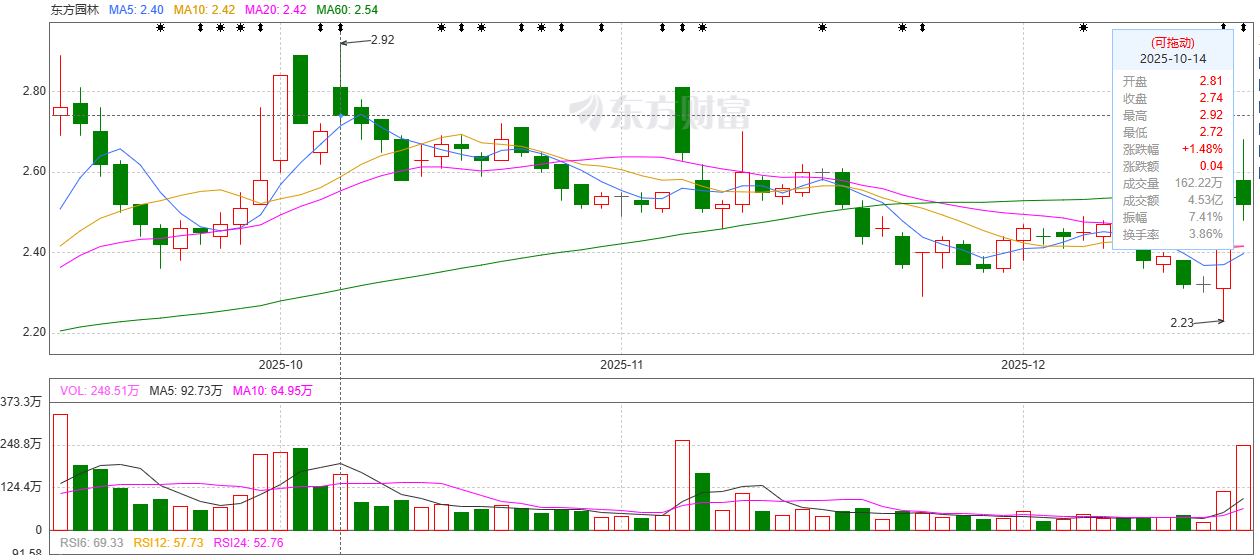Click the 2025-12 date axis label
This screenshot has width=1260, height=555.
(1023, 365)
